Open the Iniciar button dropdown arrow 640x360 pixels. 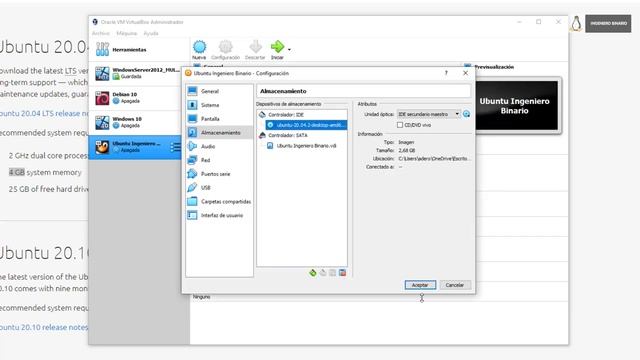289,49
